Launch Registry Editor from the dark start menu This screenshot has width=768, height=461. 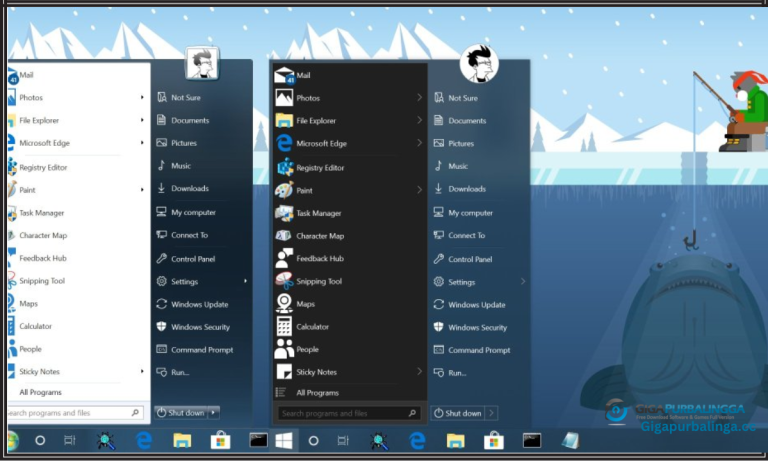coord(320,167)
